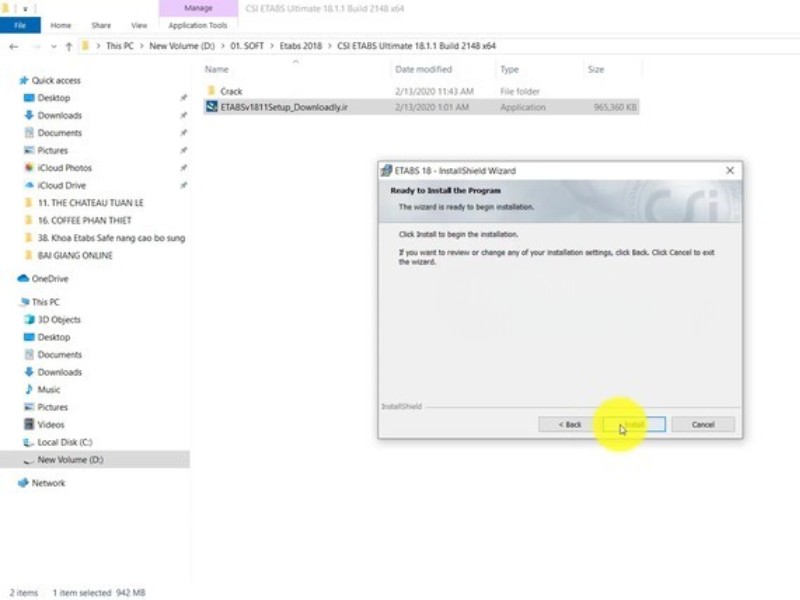This screenshot has height=600, width=800.
Task: Sort files by the Date modified column
Action: [x=424, y=70]
